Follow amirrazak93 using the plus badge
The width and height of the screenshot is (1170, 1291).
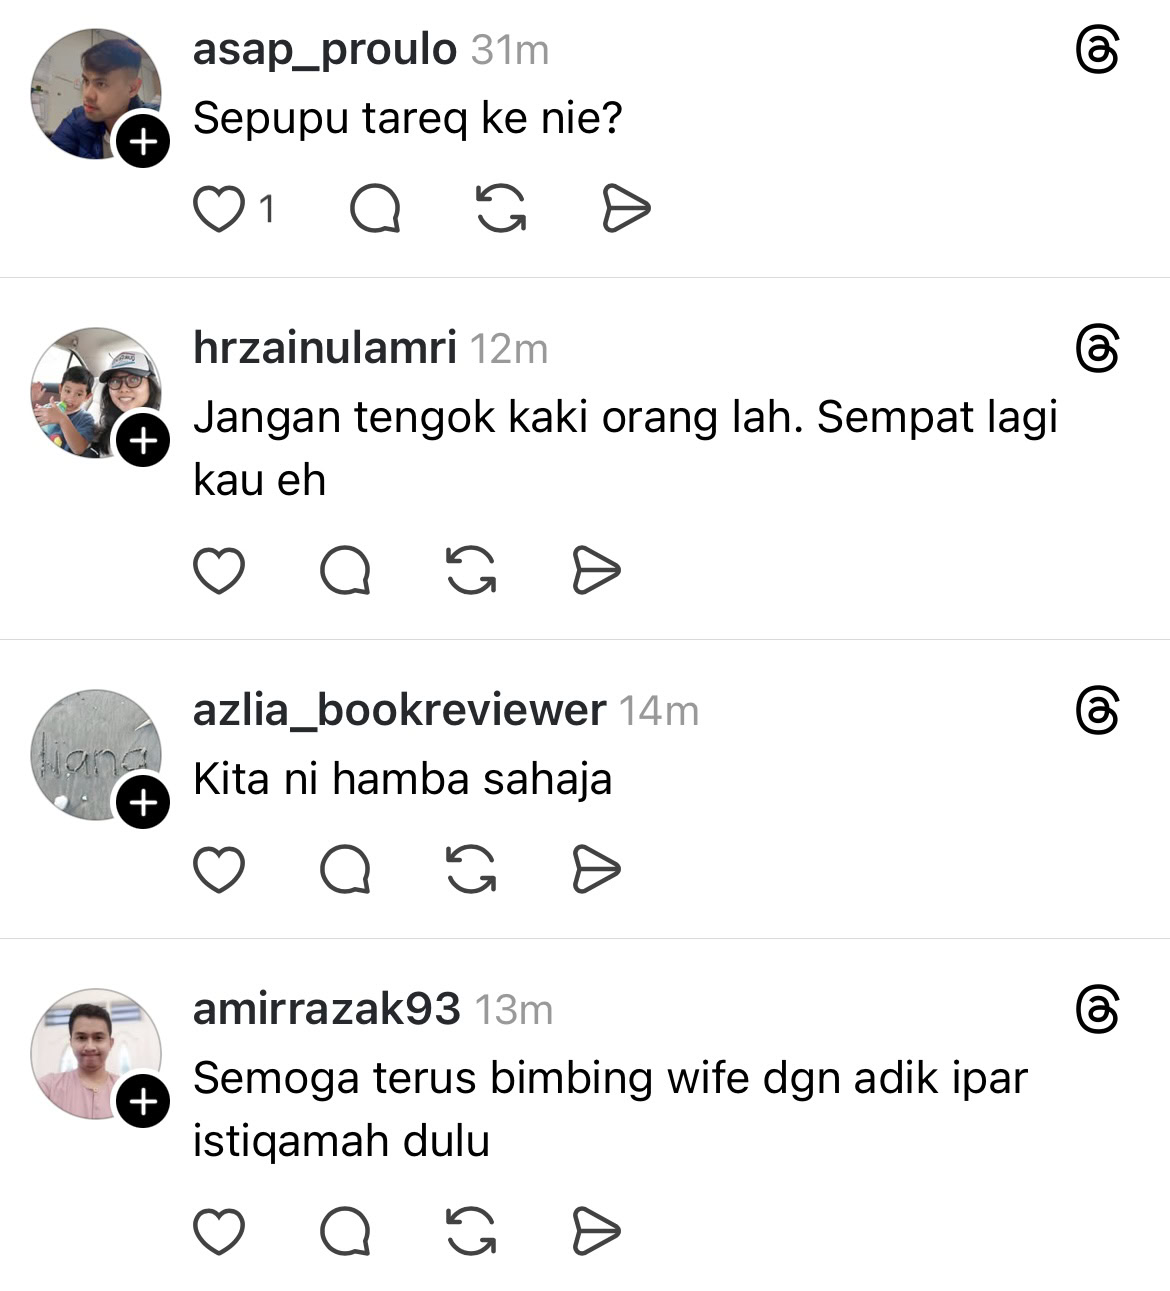pyautogui.click(x=143, y=1101)
